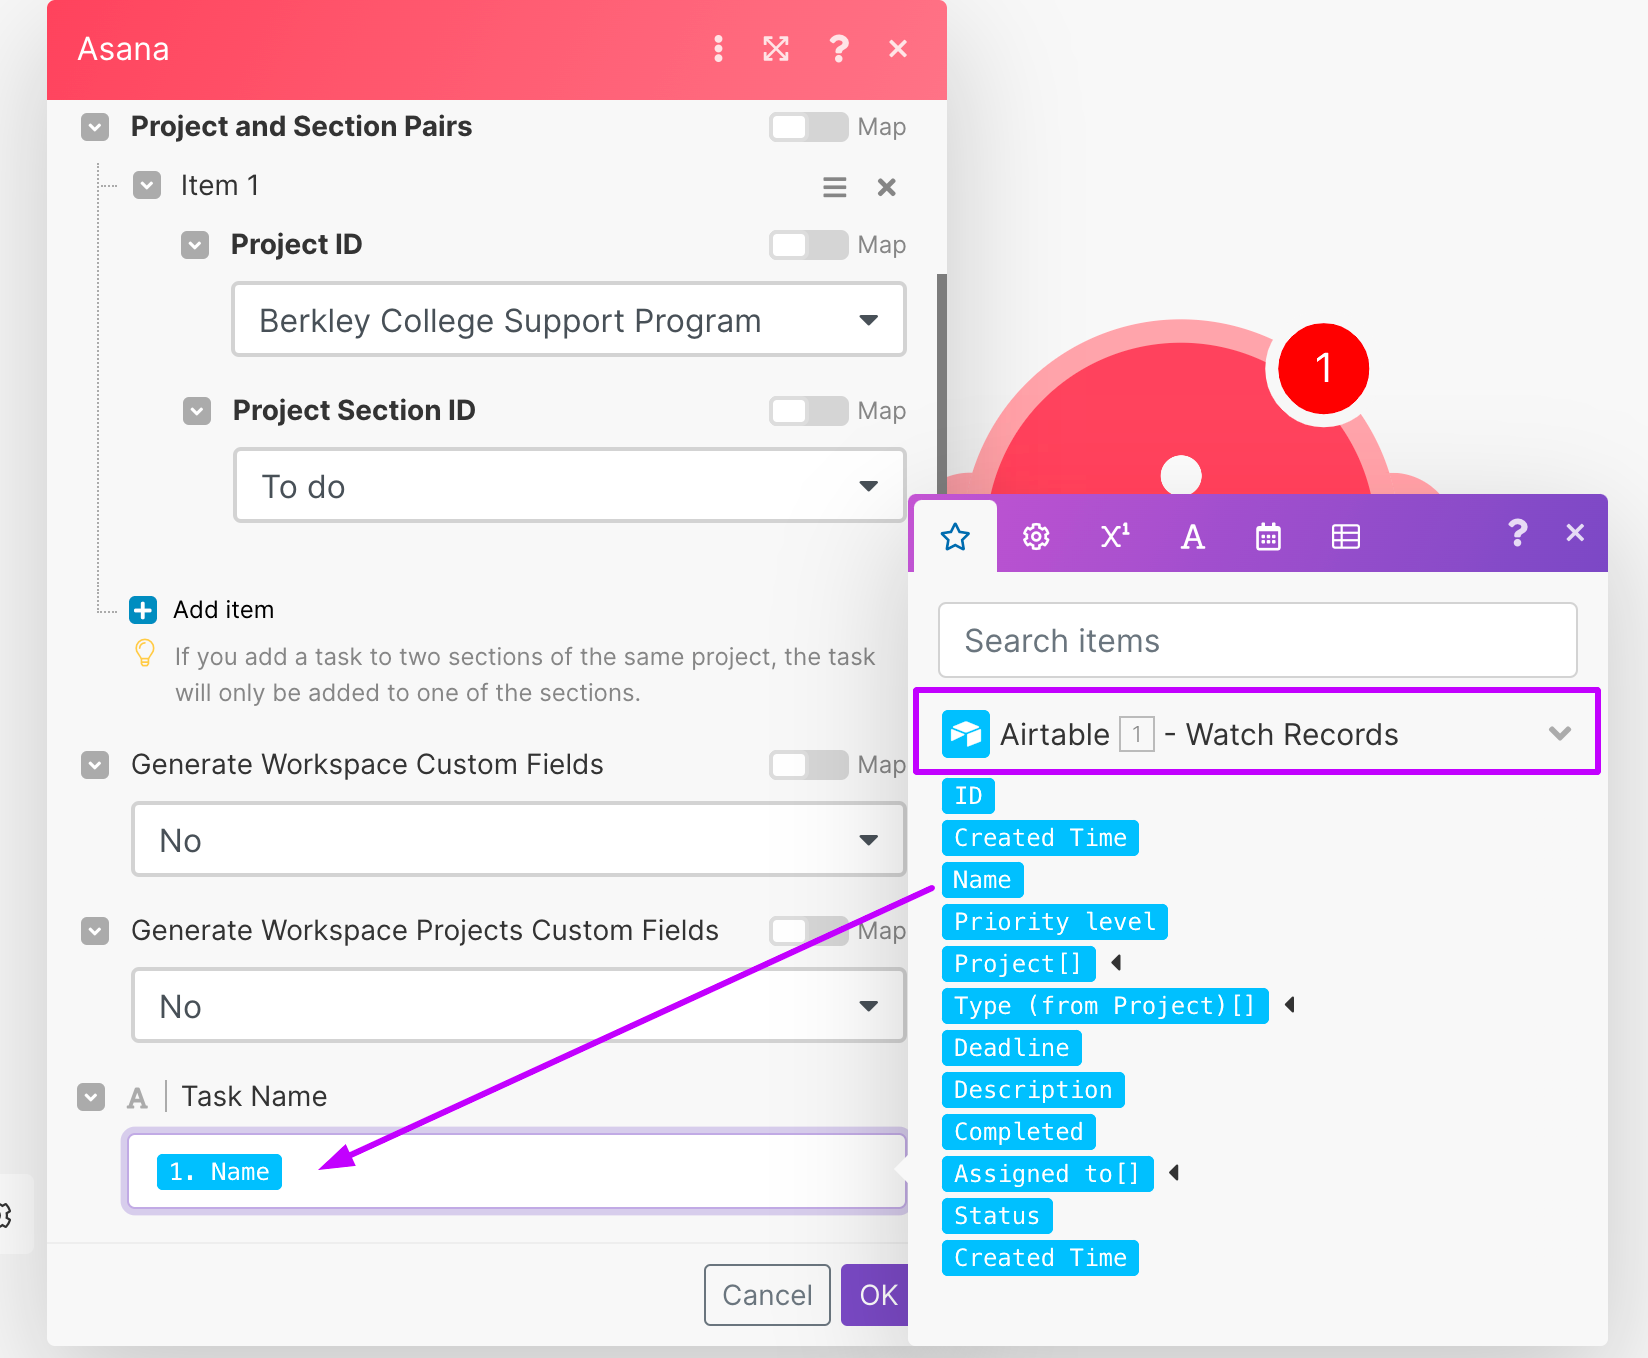The height and width of the screenshot is (1358, 1648).
Task: Expand Assigned to[] array arrow
Action: (1174, 1173)
